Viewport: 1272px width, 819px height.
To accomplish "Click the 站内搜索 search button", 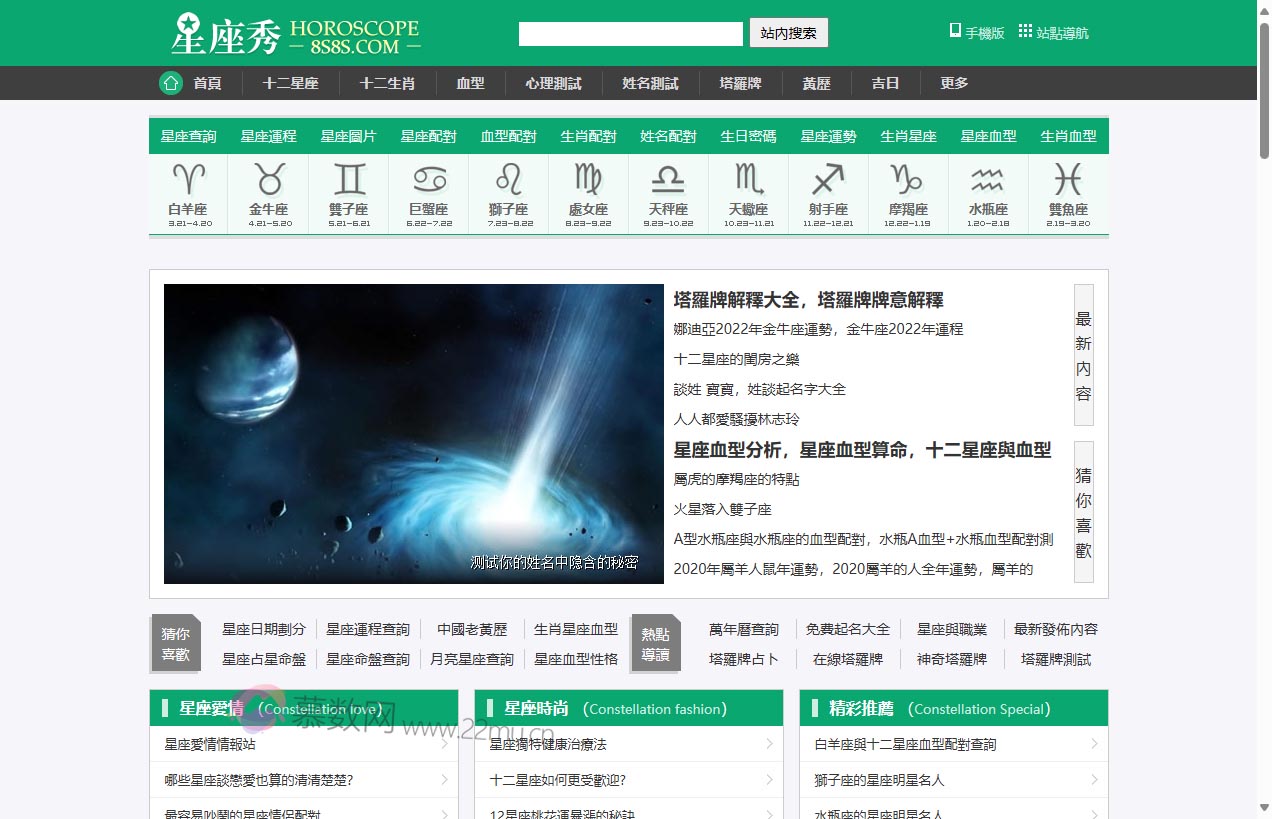I will [789, 32].
